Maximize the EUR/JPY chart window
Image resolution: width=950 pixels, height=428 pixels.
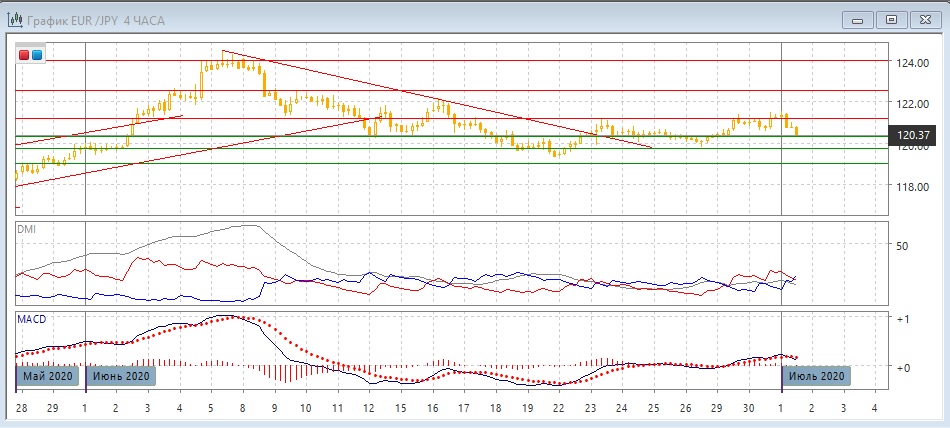[892, 18]
